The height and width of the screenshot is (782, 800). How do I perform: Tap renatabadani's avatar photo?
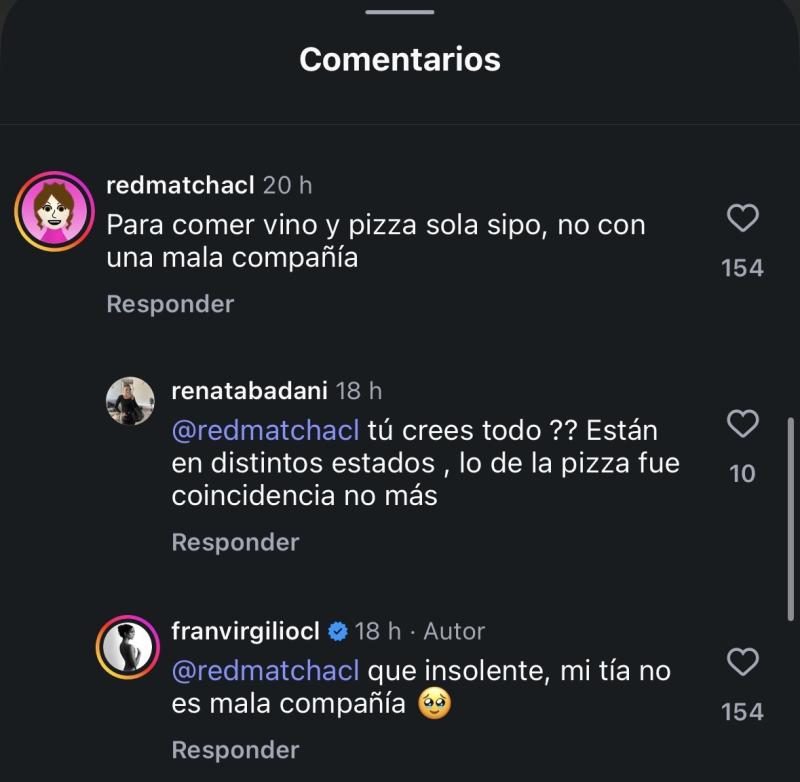tap(130, 401)
